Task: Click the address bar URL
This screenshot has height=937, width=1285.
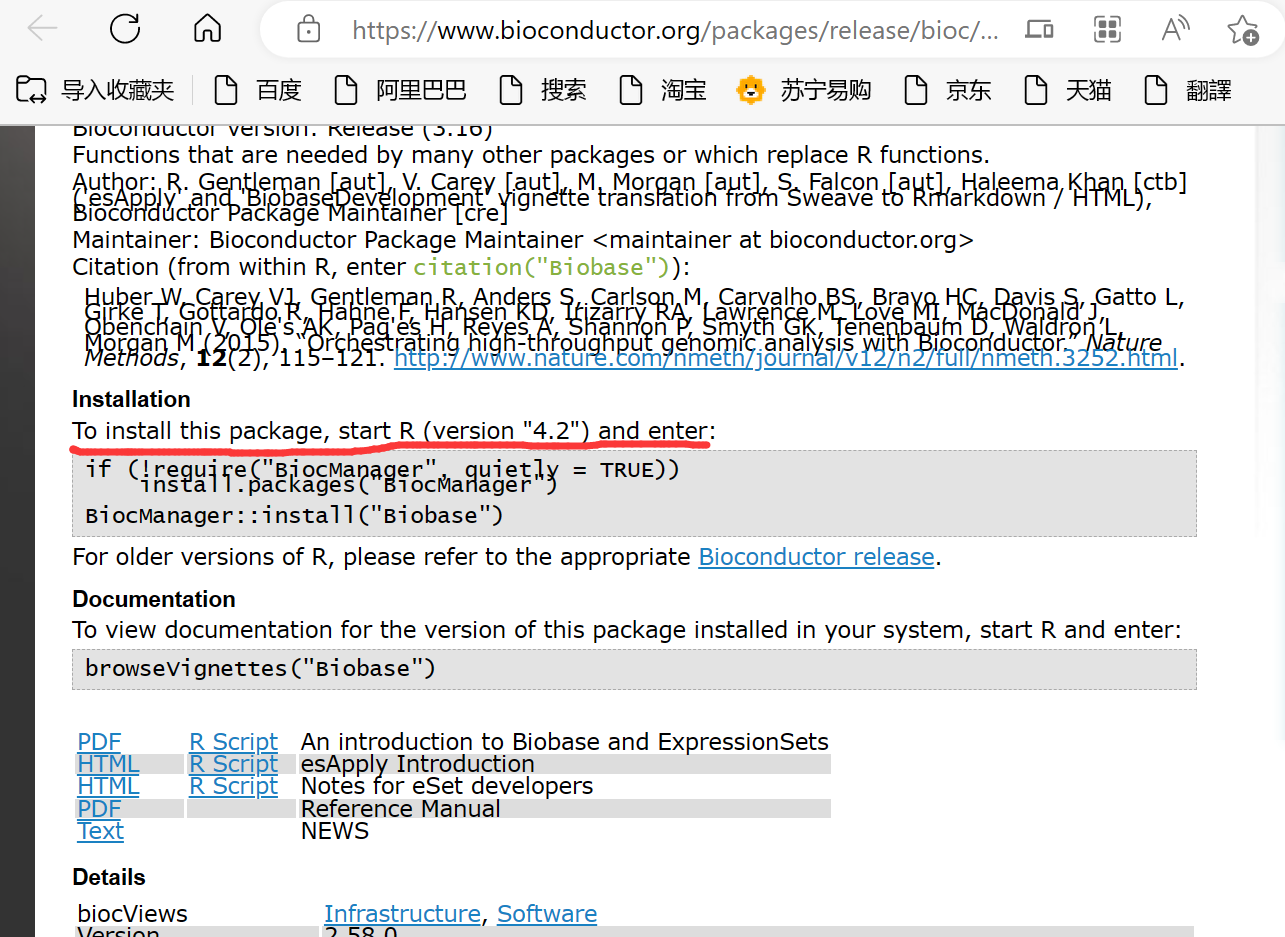Action: pos(675,30)
